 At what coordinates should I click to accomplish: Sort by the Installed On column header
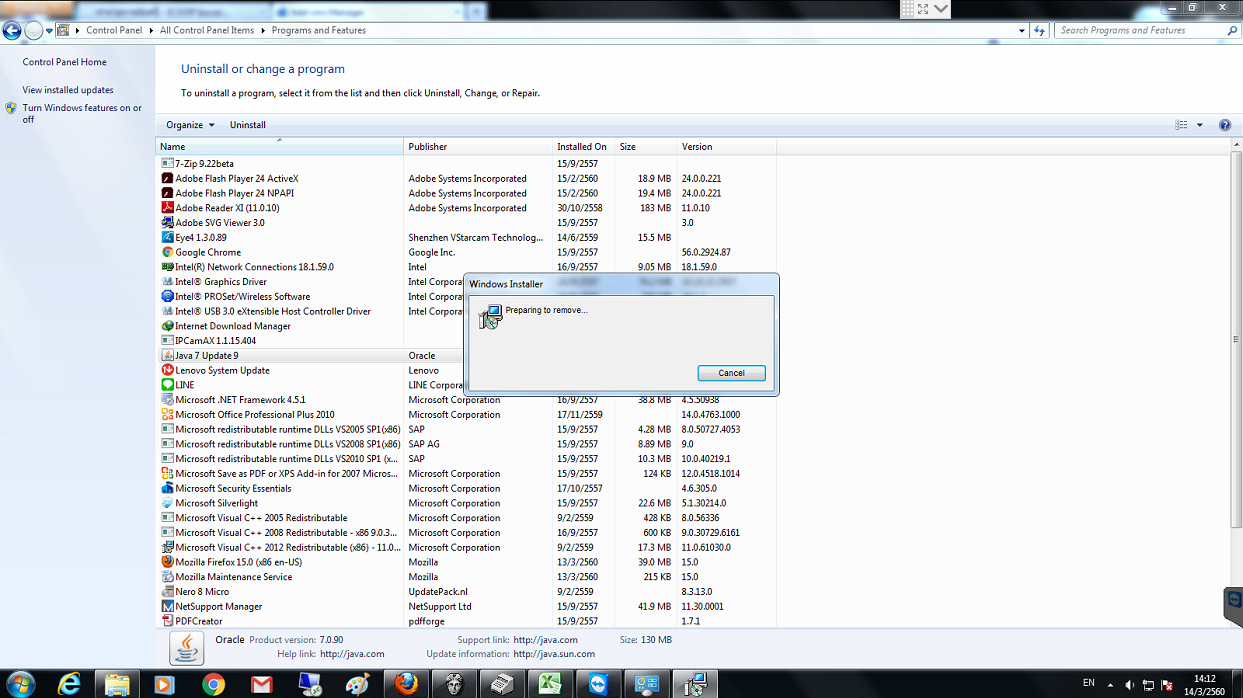(584, 146)
